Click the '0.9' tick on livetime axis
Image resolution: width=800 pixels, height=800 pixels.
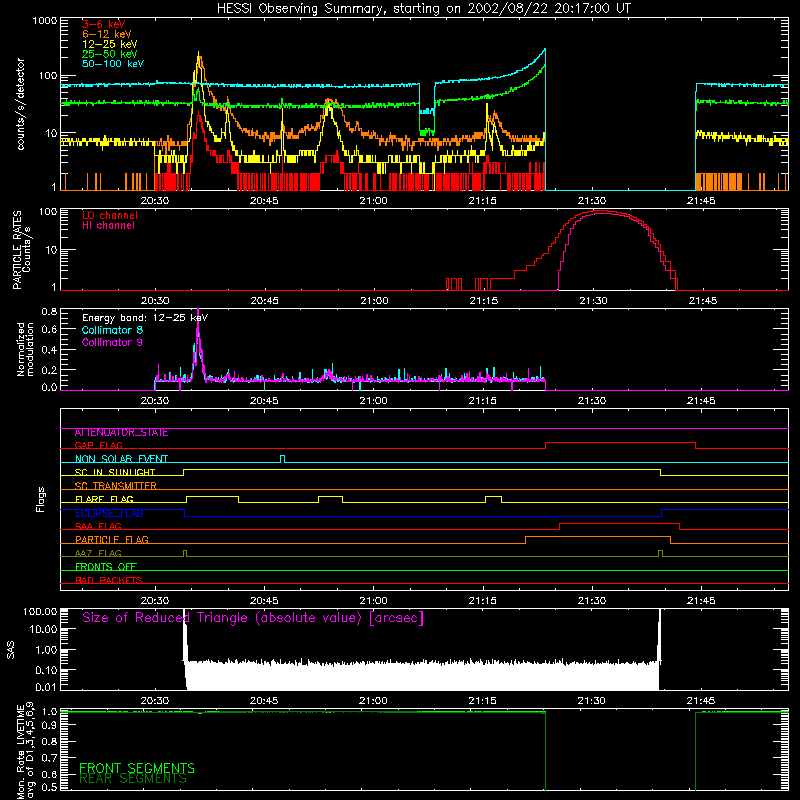[49, 725]
